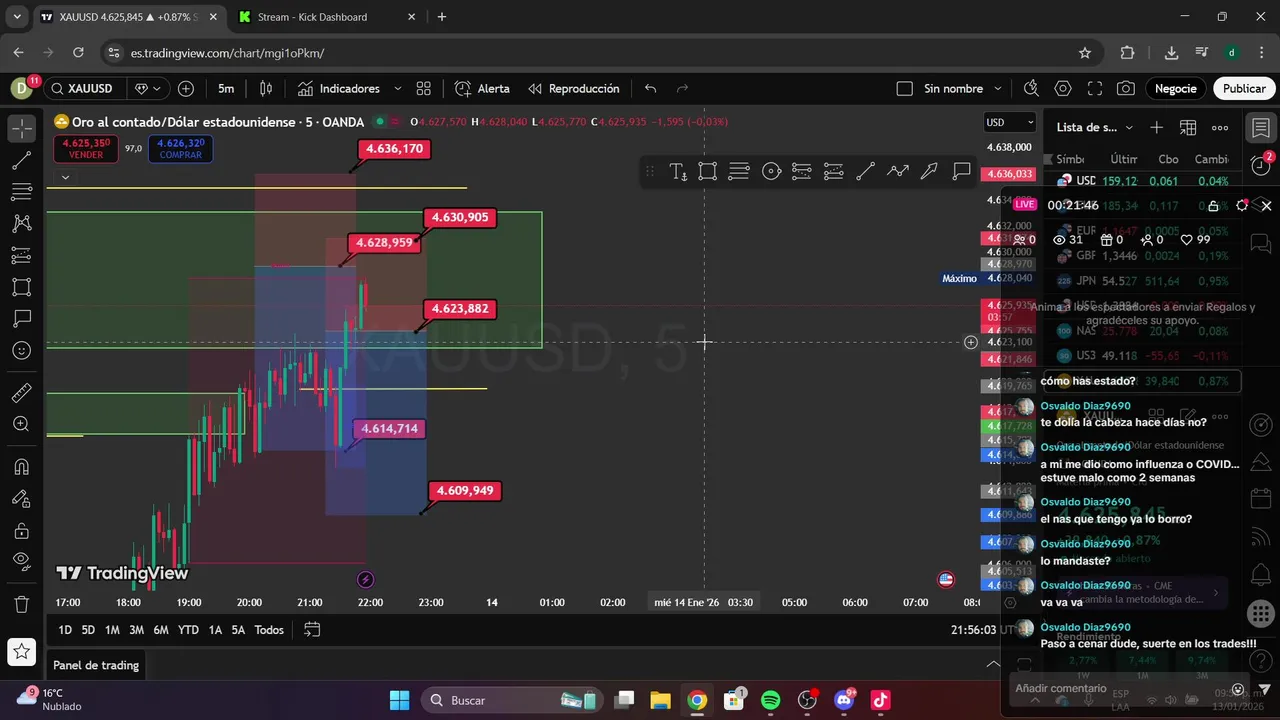Click the Publicar button
This screenshot has width=1280, height=720.
tap(1244, 88)
